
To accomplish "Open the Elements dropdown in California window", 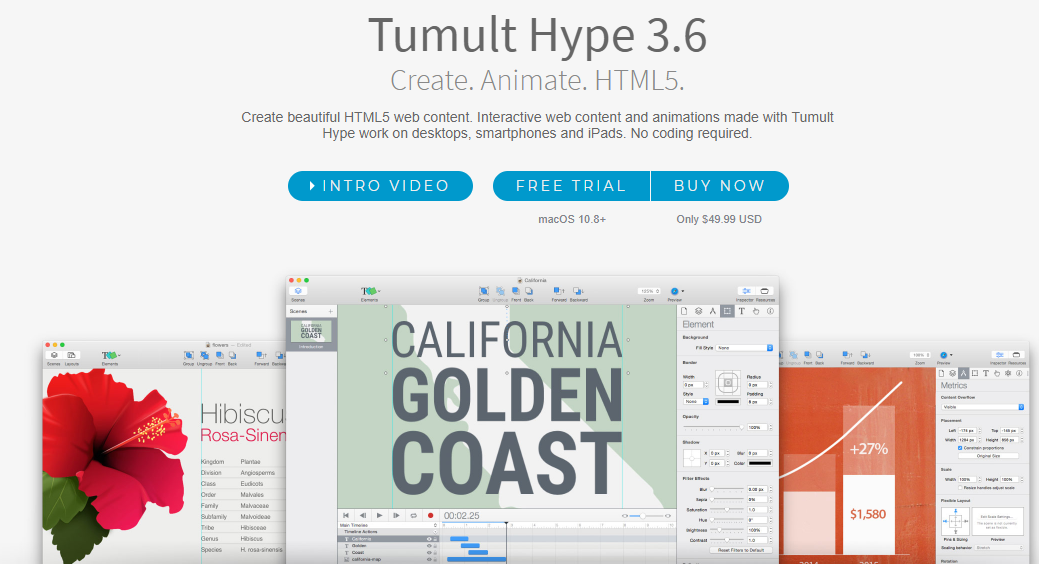I will pyautogui.click(x=370, y=291).
